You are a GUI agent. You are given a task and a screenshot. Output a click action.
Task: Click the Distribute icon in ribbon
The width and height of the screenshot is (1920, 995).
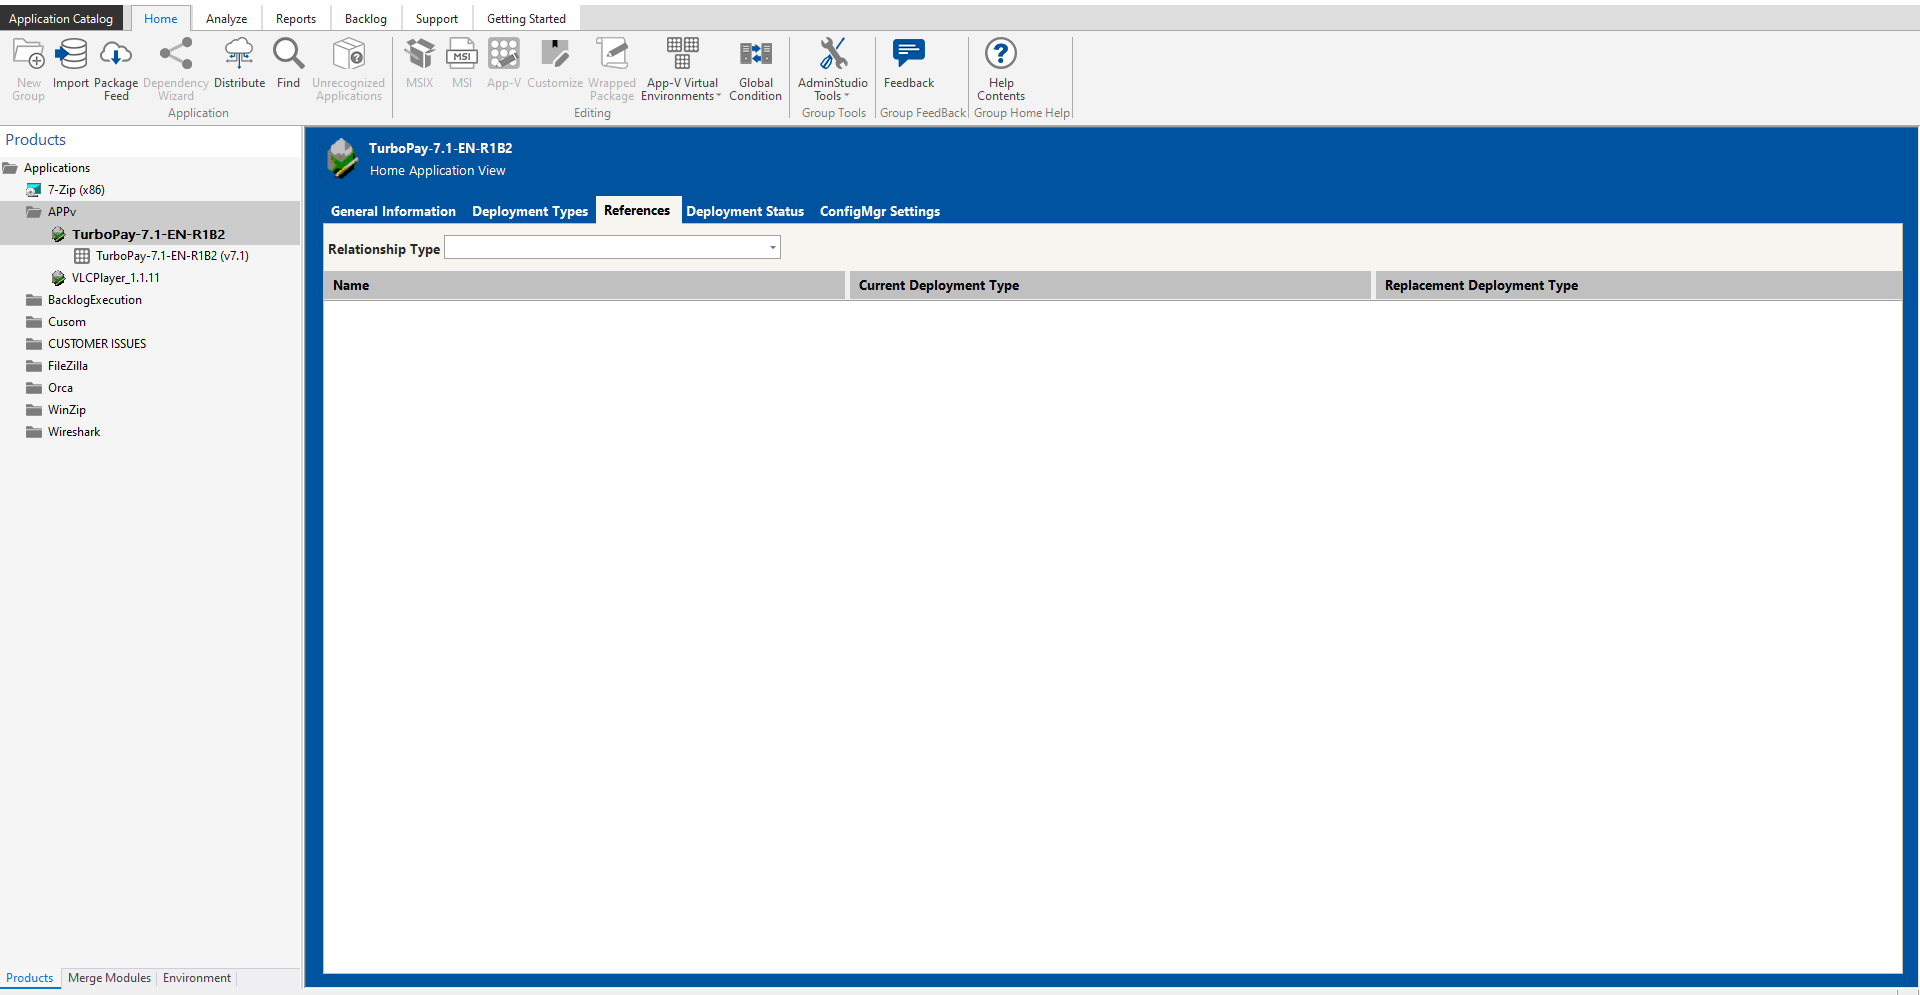(239, 55)
